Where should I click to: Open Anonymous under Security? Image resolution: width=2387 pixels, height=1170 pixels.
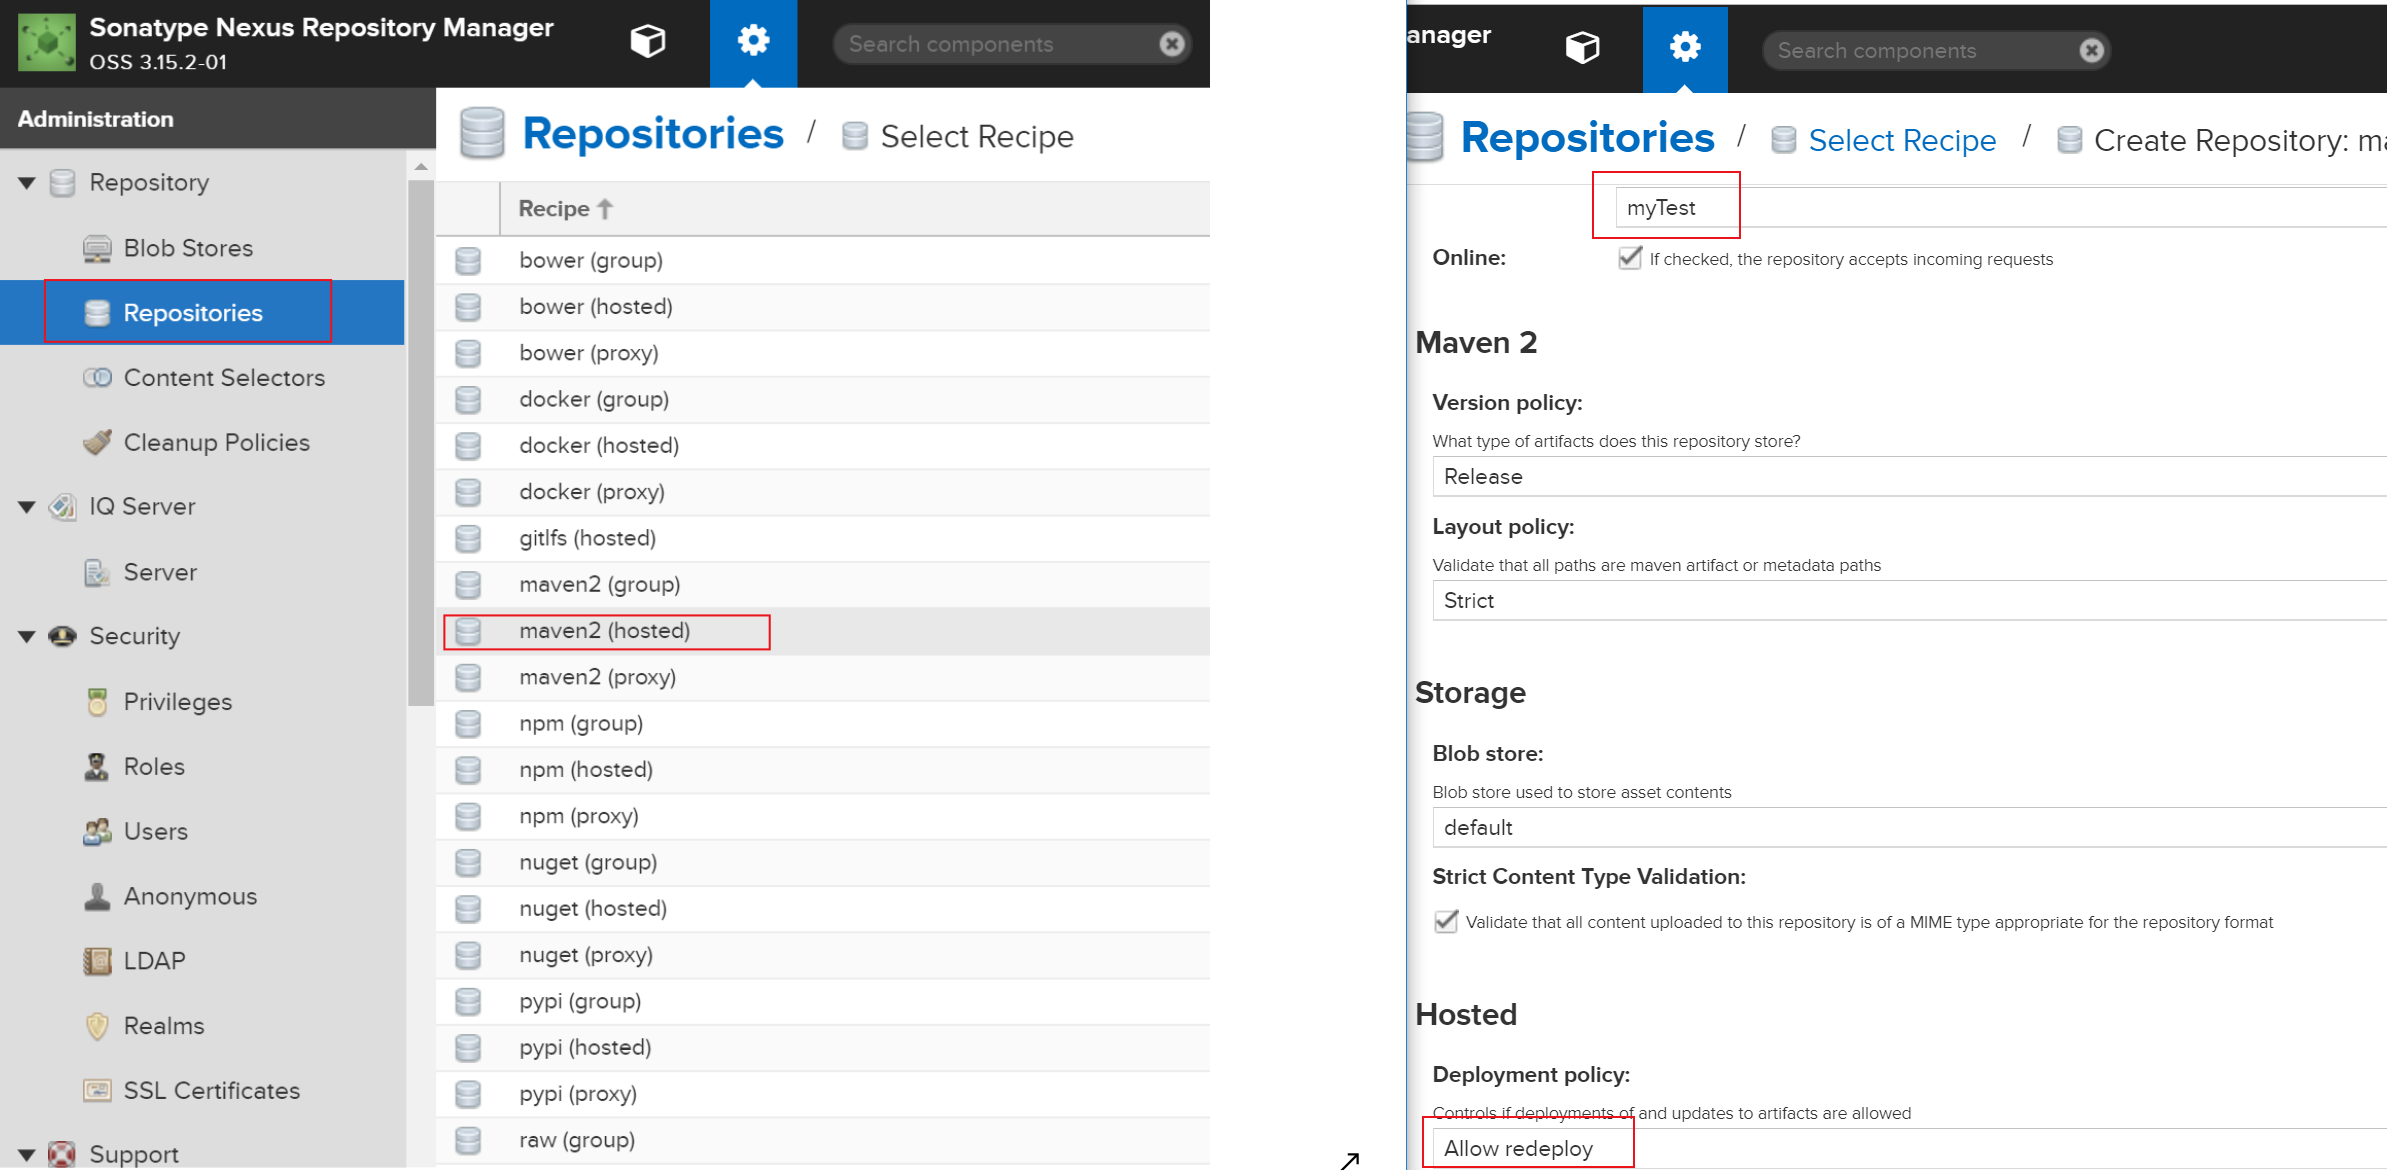pos(171,897)
